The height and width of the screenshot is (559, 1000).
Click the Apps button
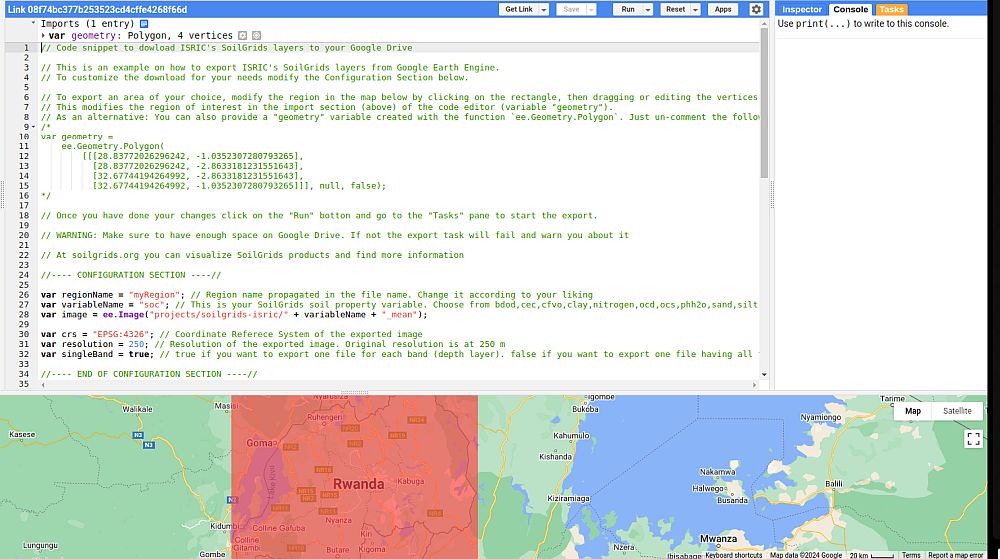pos(723,9)
